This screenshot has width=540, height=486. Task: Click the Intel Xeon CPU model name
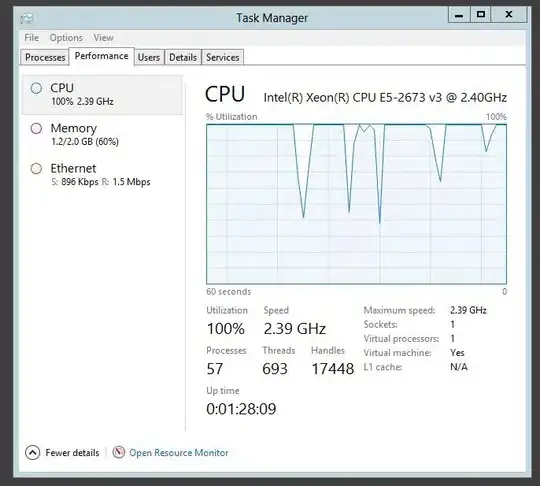coord(385,98)
